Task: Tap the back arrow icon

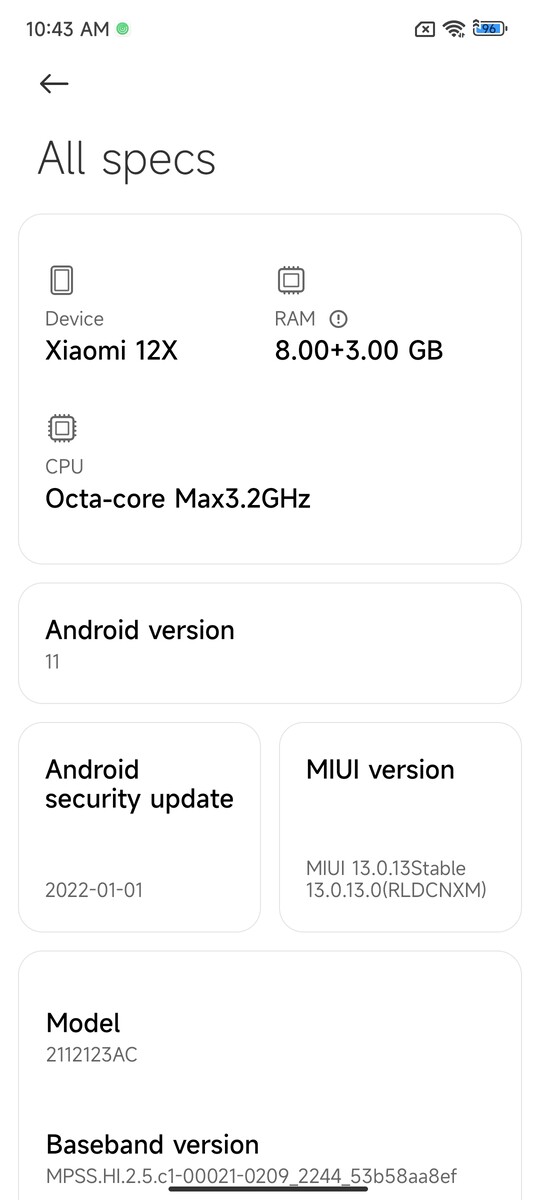Action: tap(54, 84)
